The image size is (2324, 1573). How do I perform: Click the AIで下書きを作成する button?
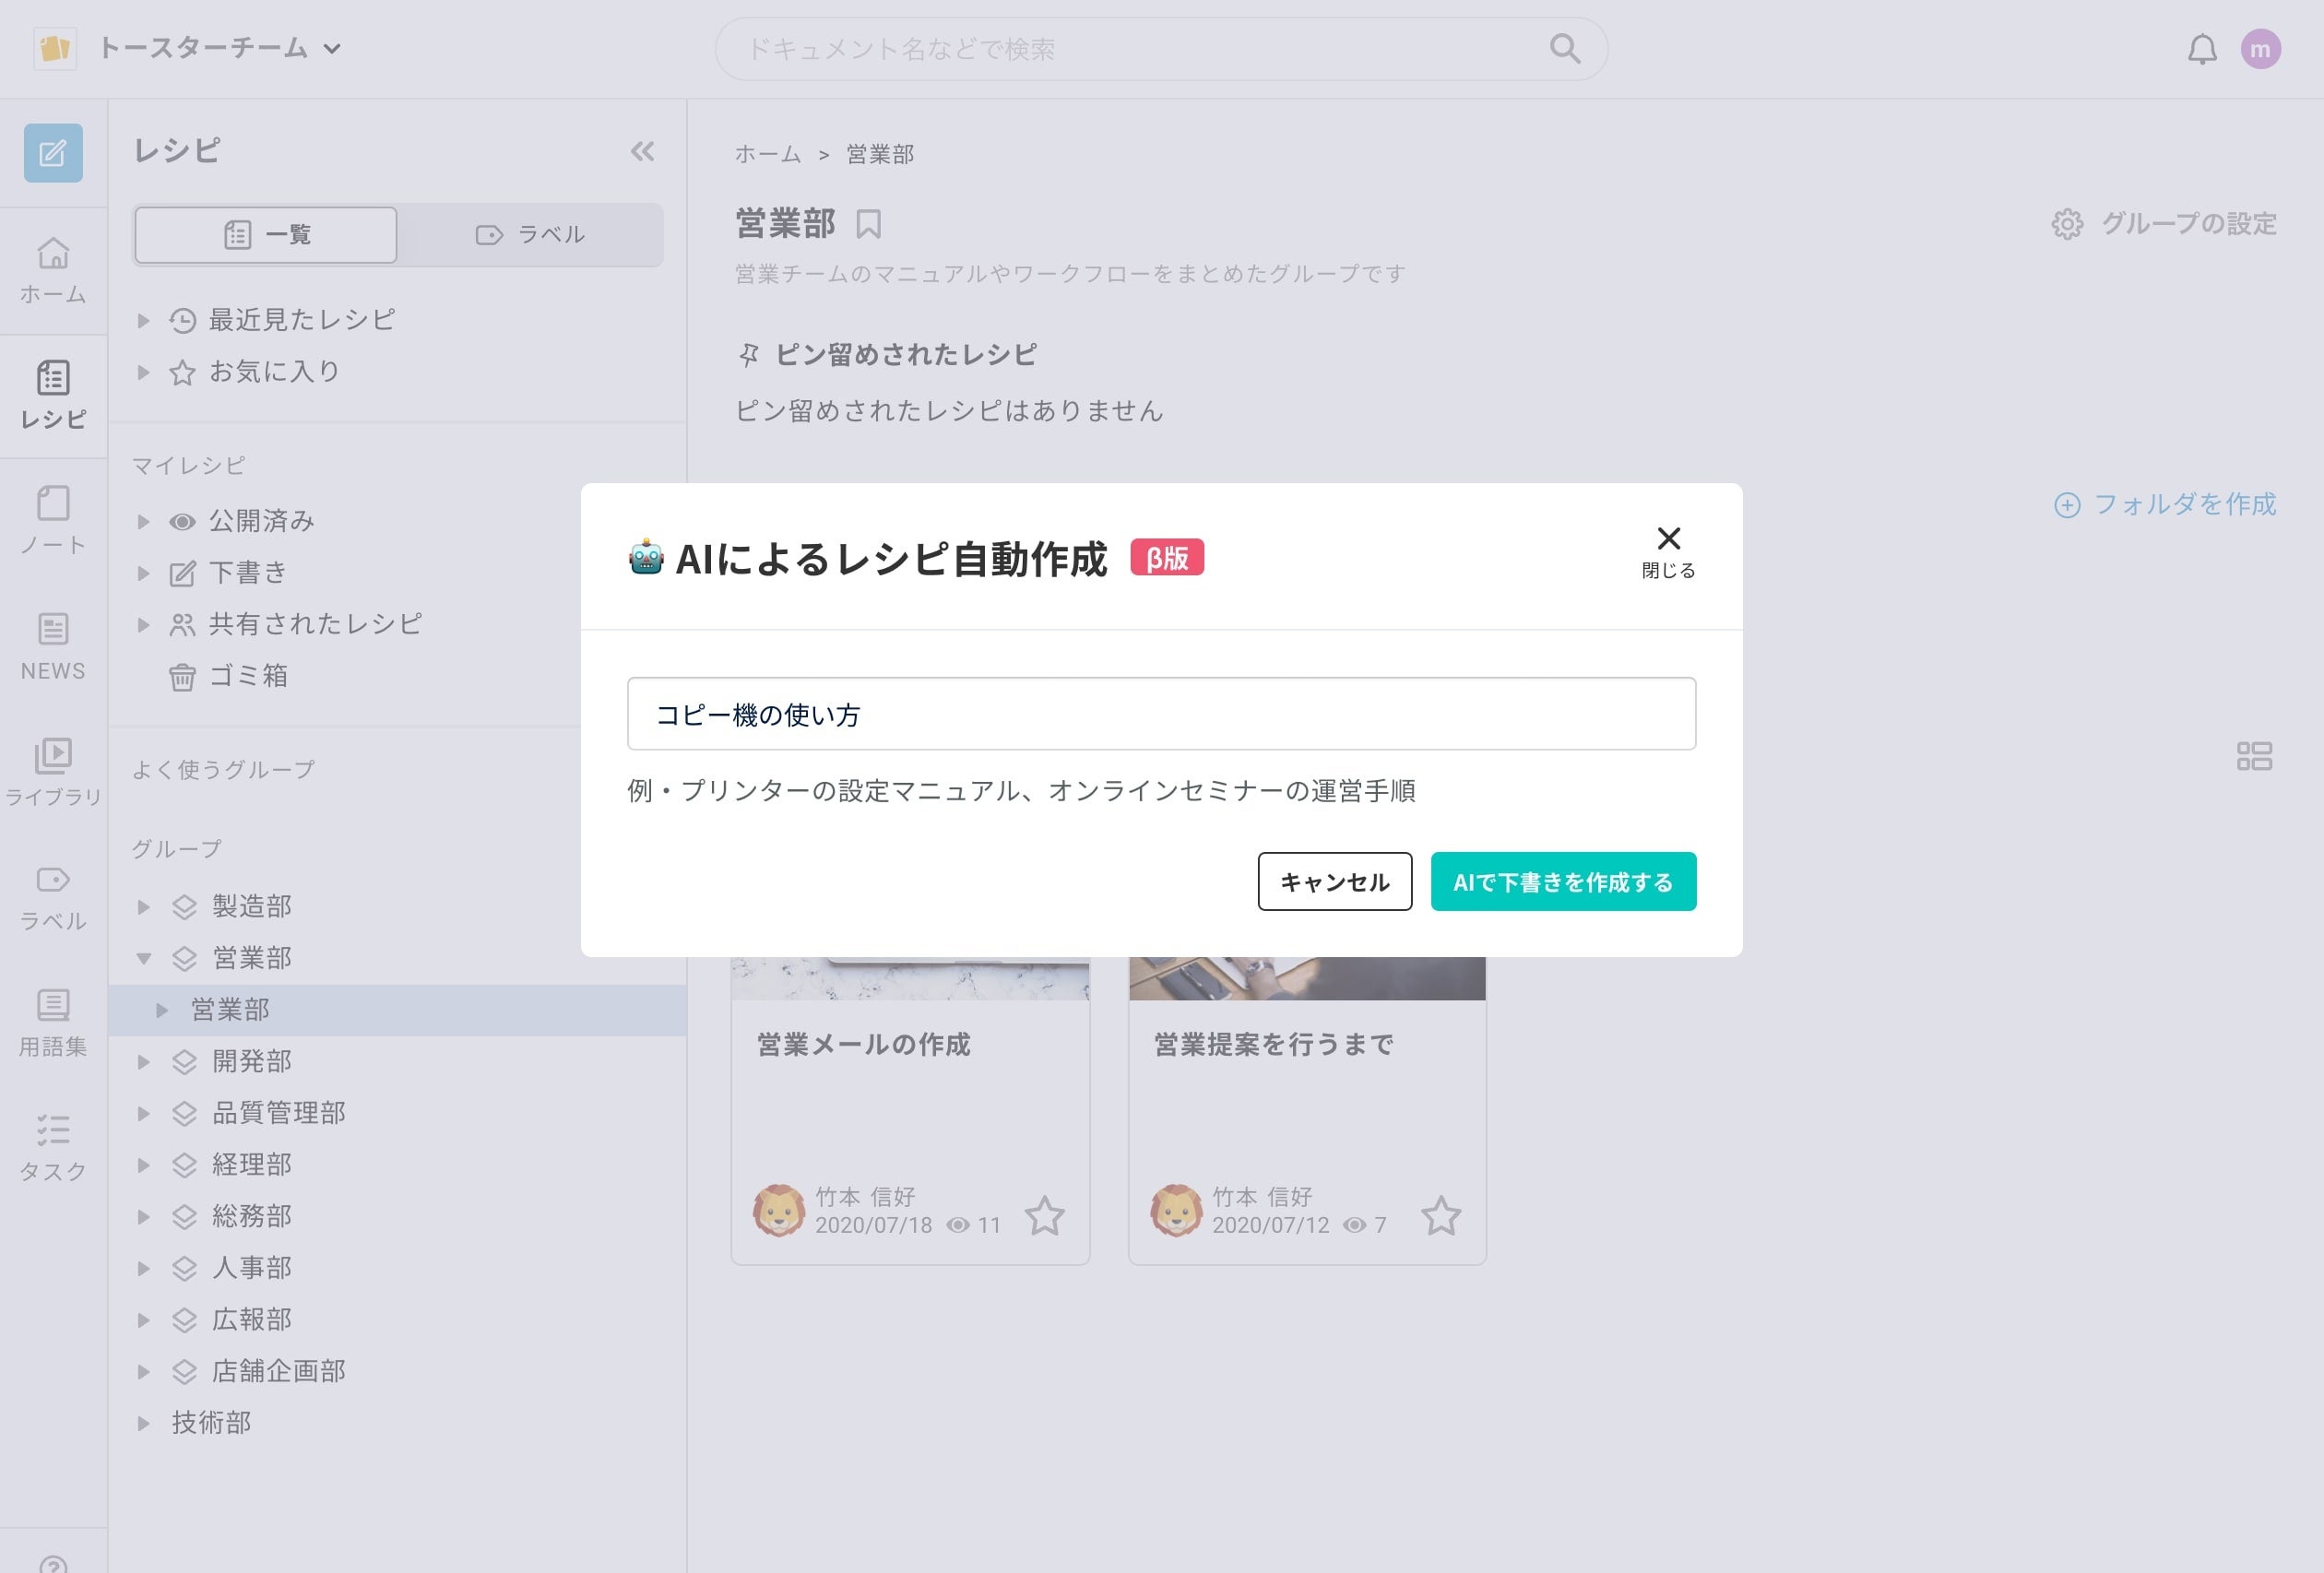tap(1563, 881)
